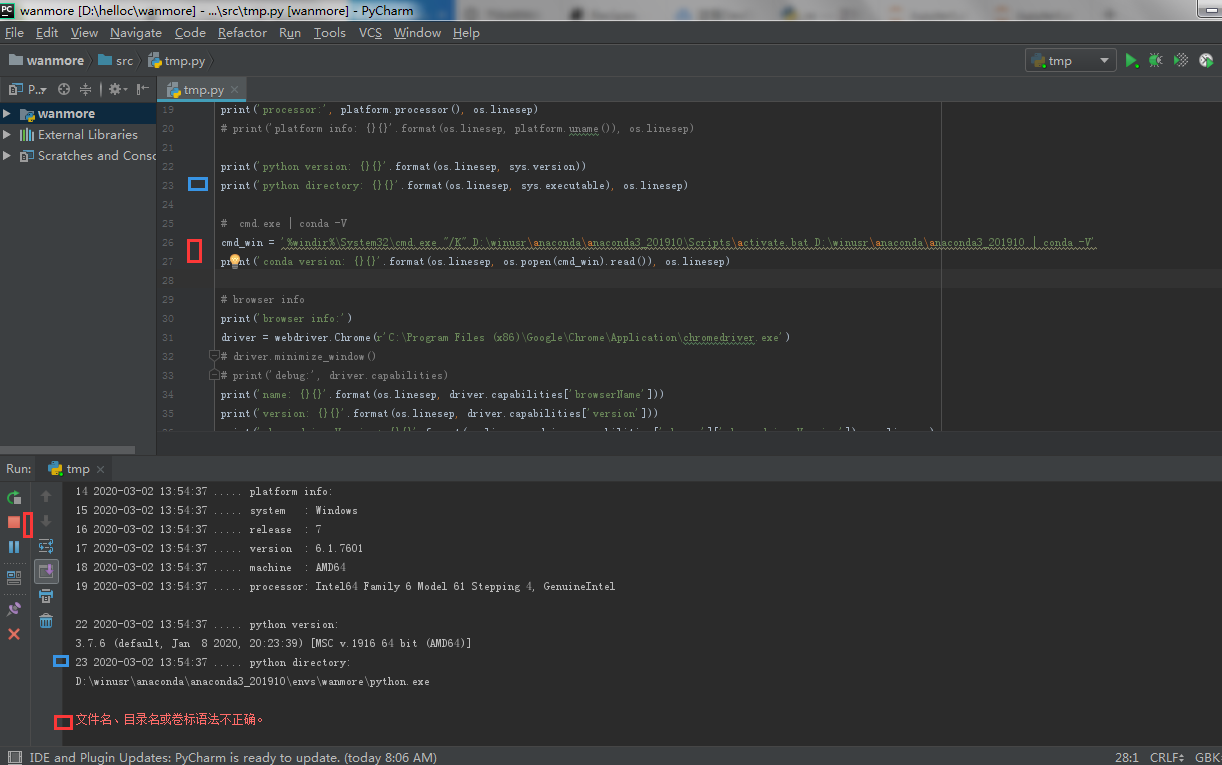The image size is (1222, 765).
Task: Run the tmp configuration
Action: click(x=1131, y=61)
